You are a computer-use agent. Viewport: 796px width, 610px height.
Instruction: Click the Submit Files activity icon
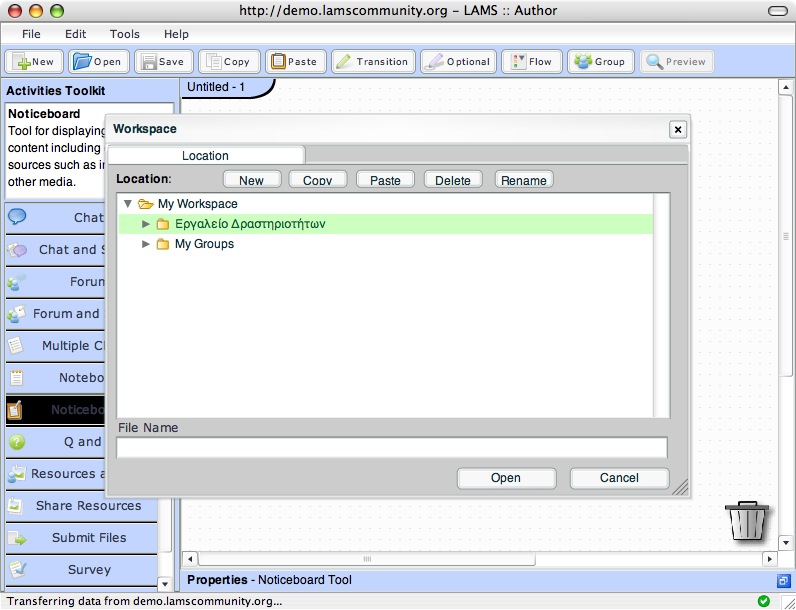[x=17, y=538]
